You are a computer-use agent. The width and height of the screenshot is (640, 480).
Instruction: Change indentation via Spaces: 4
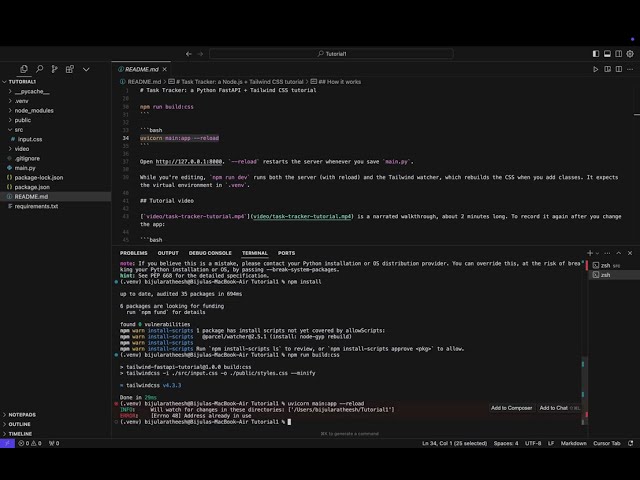click(506, 443)
